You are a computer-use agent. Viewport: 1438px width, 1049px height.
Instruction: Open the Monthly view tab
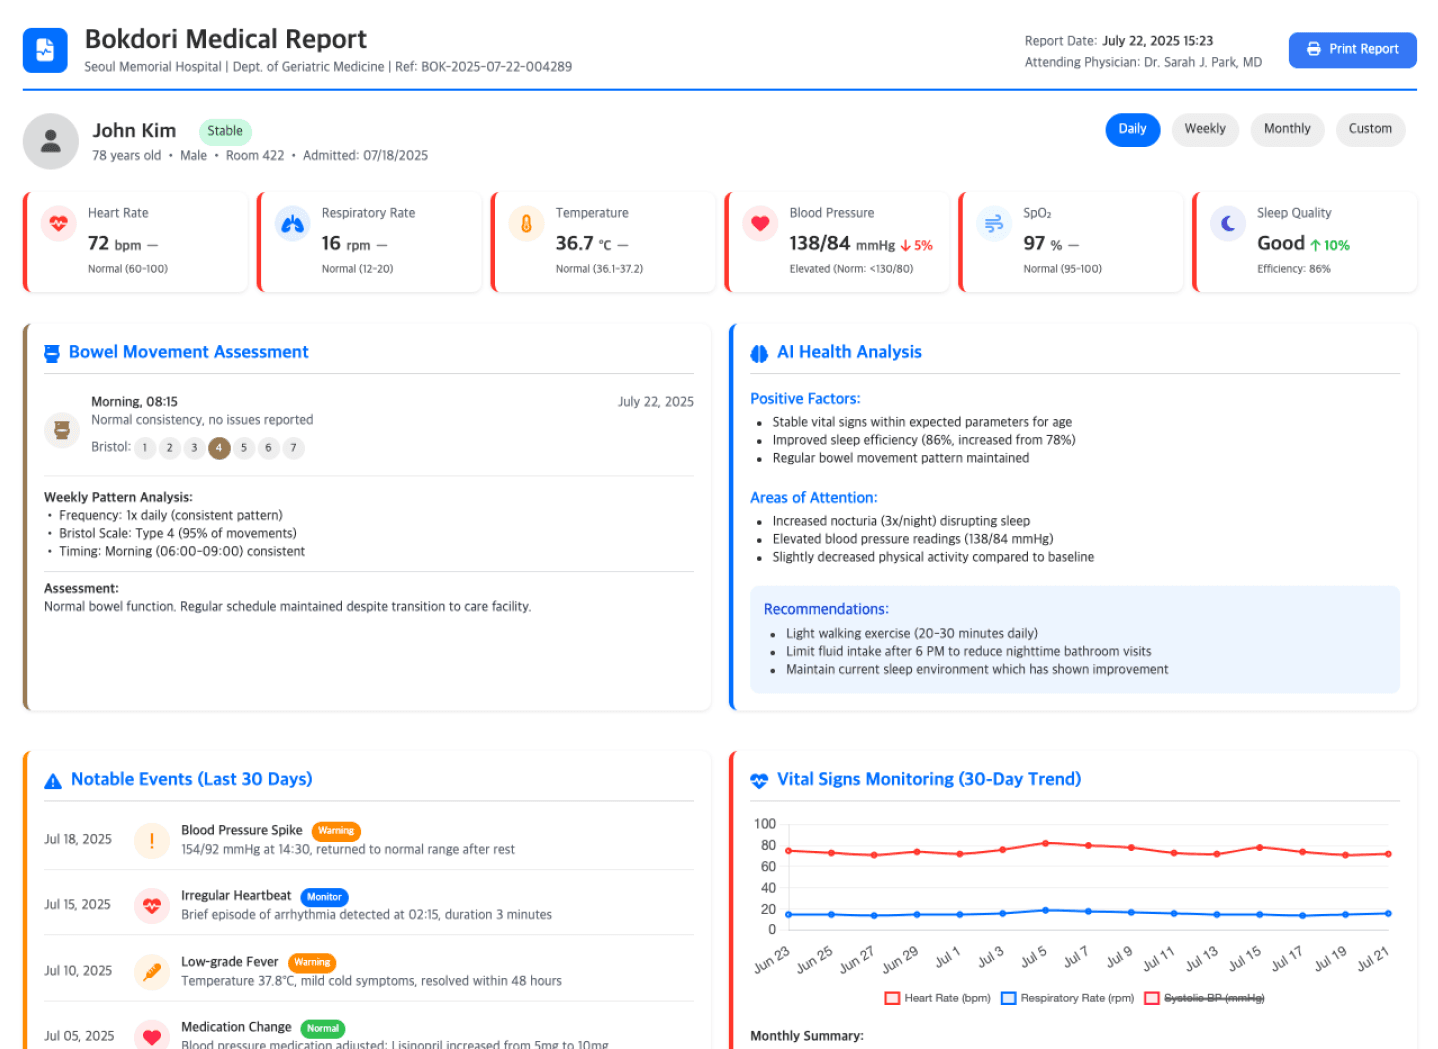tap(1287, 129)
